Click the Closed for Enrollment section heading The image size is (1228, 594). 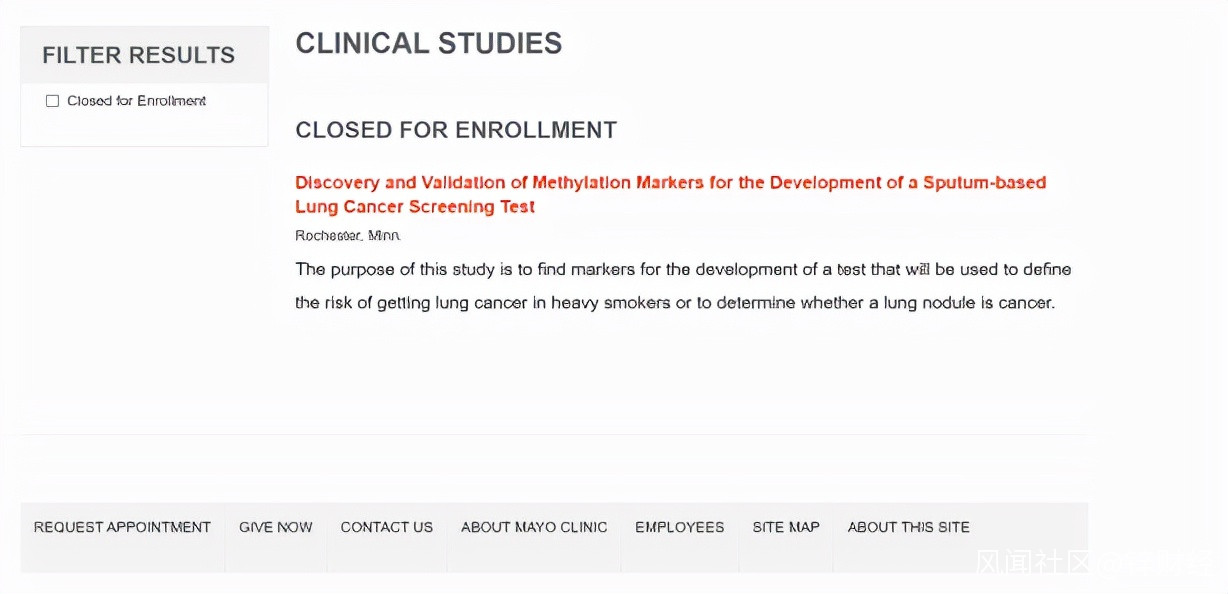[x=456, y=130]
